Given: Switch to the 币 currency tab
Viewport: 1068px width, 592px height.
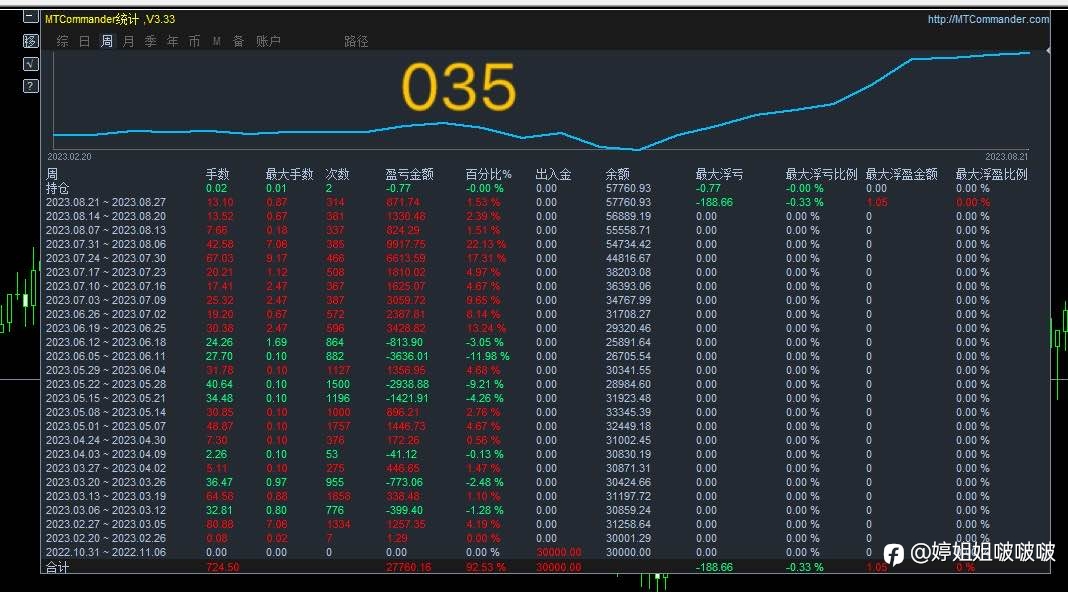Looking at the screenshot, I should point(194,42).
